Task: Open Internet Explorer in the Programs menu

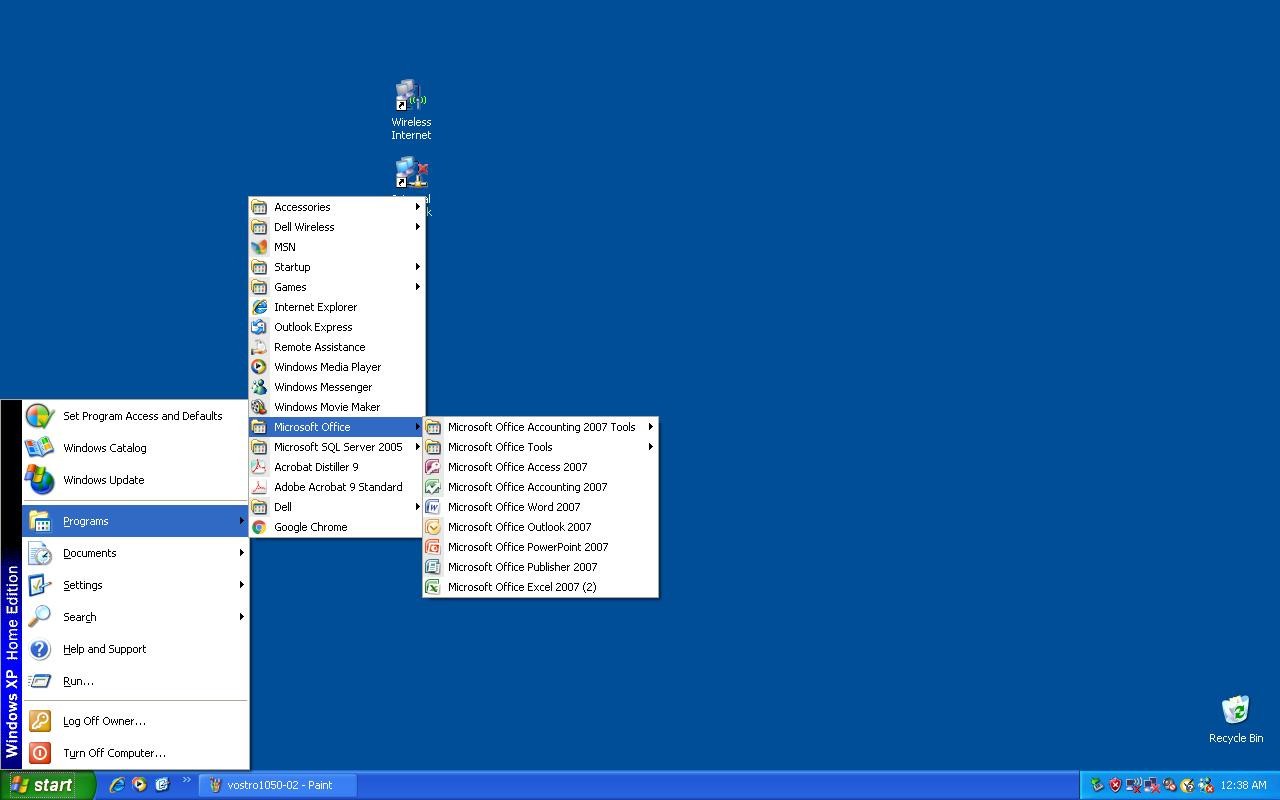Action: (x=337, y=307)
